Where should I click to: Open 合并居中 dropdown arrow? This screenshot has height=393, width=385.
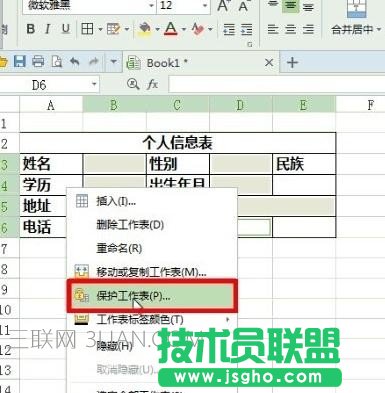[379, 30]
